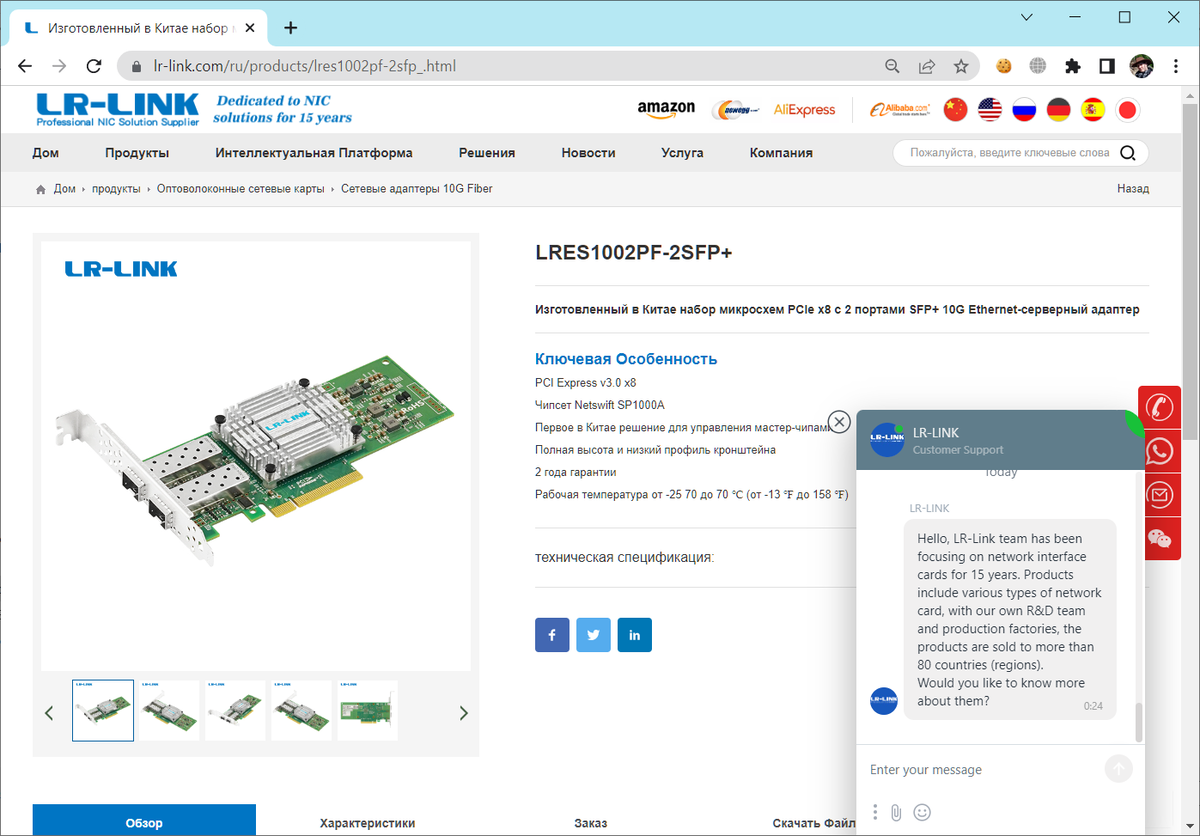Show previous product thumbnail arrow
The height and width of the screenshot is (836, 1200).
pyautogui.click(x=49, y=713)
